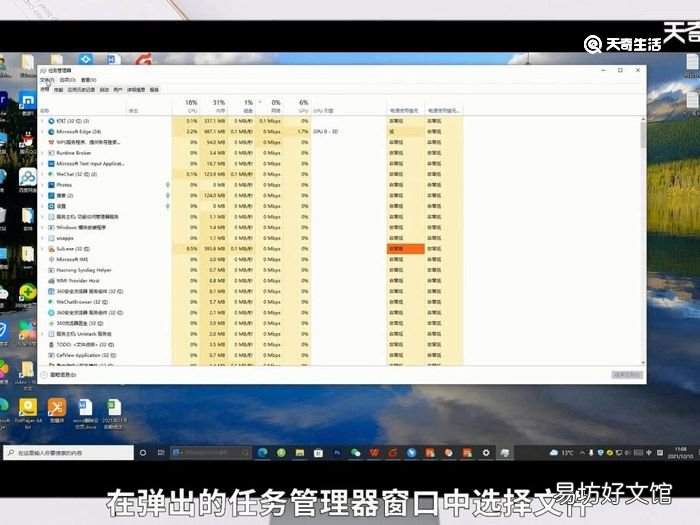This screenshot has width=700, height=525.
Task: Expand the 服务主机: Unistack 服务组 row
Action: point(43,334)
